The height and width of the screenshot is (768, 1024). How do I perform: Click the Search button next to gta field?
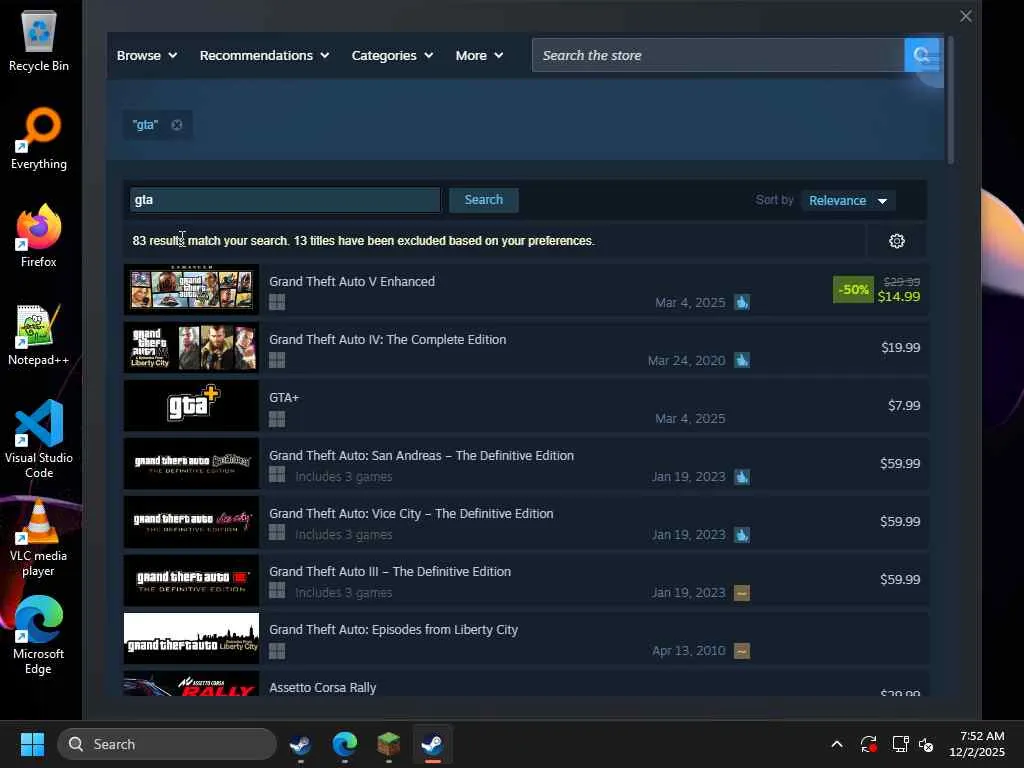click(484, 200)
